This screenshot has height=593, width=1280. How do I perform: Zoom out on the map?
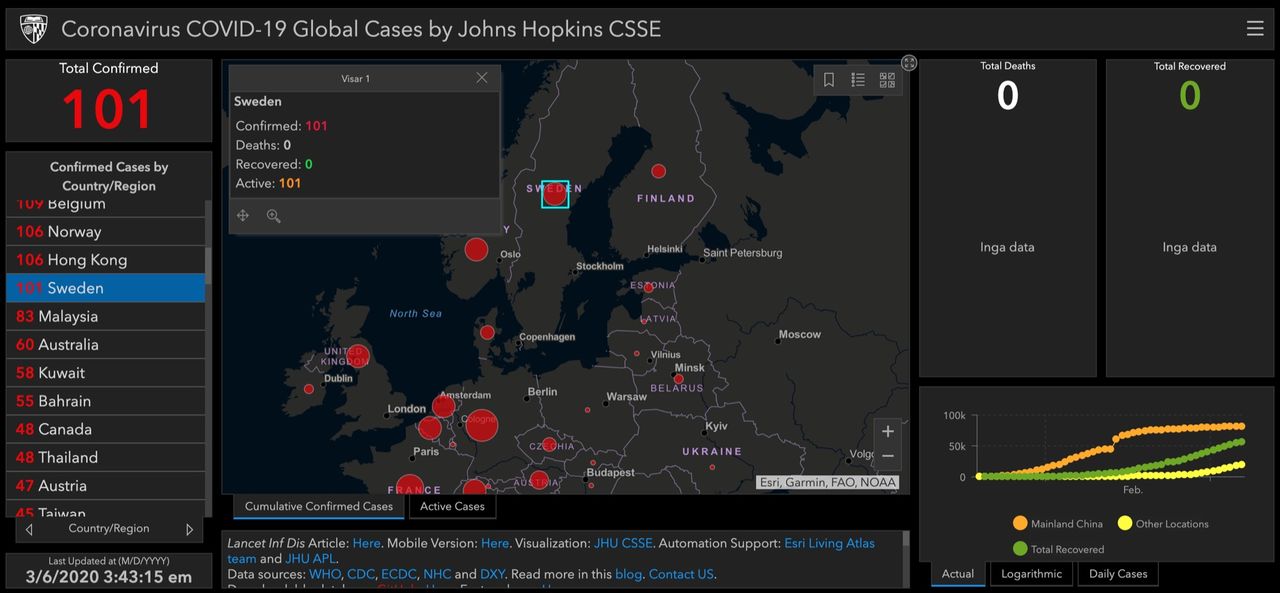[x=888, y=457]
